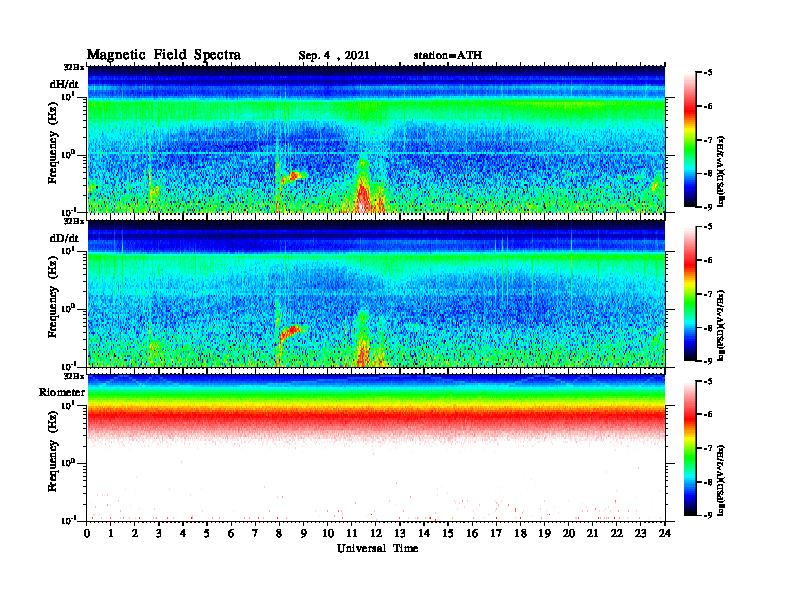Click hour 8 on the Universal Time axis

tap(279, 534)
